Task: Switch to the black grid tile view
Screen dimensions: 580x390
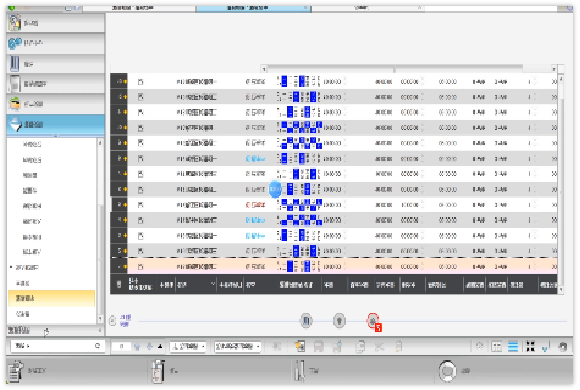Action: pos(530,346)
